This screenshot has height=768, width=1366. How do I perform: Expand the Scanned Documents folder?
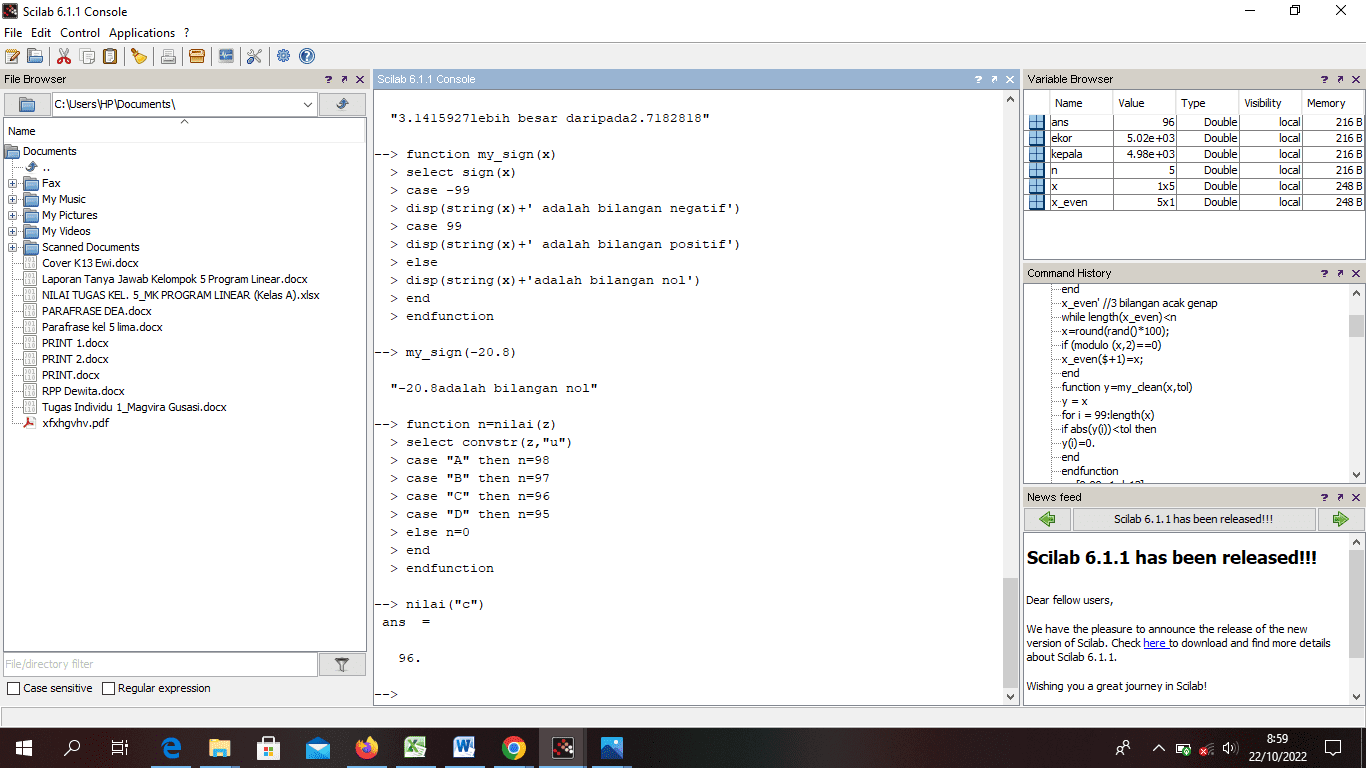[x=12, y=247]
